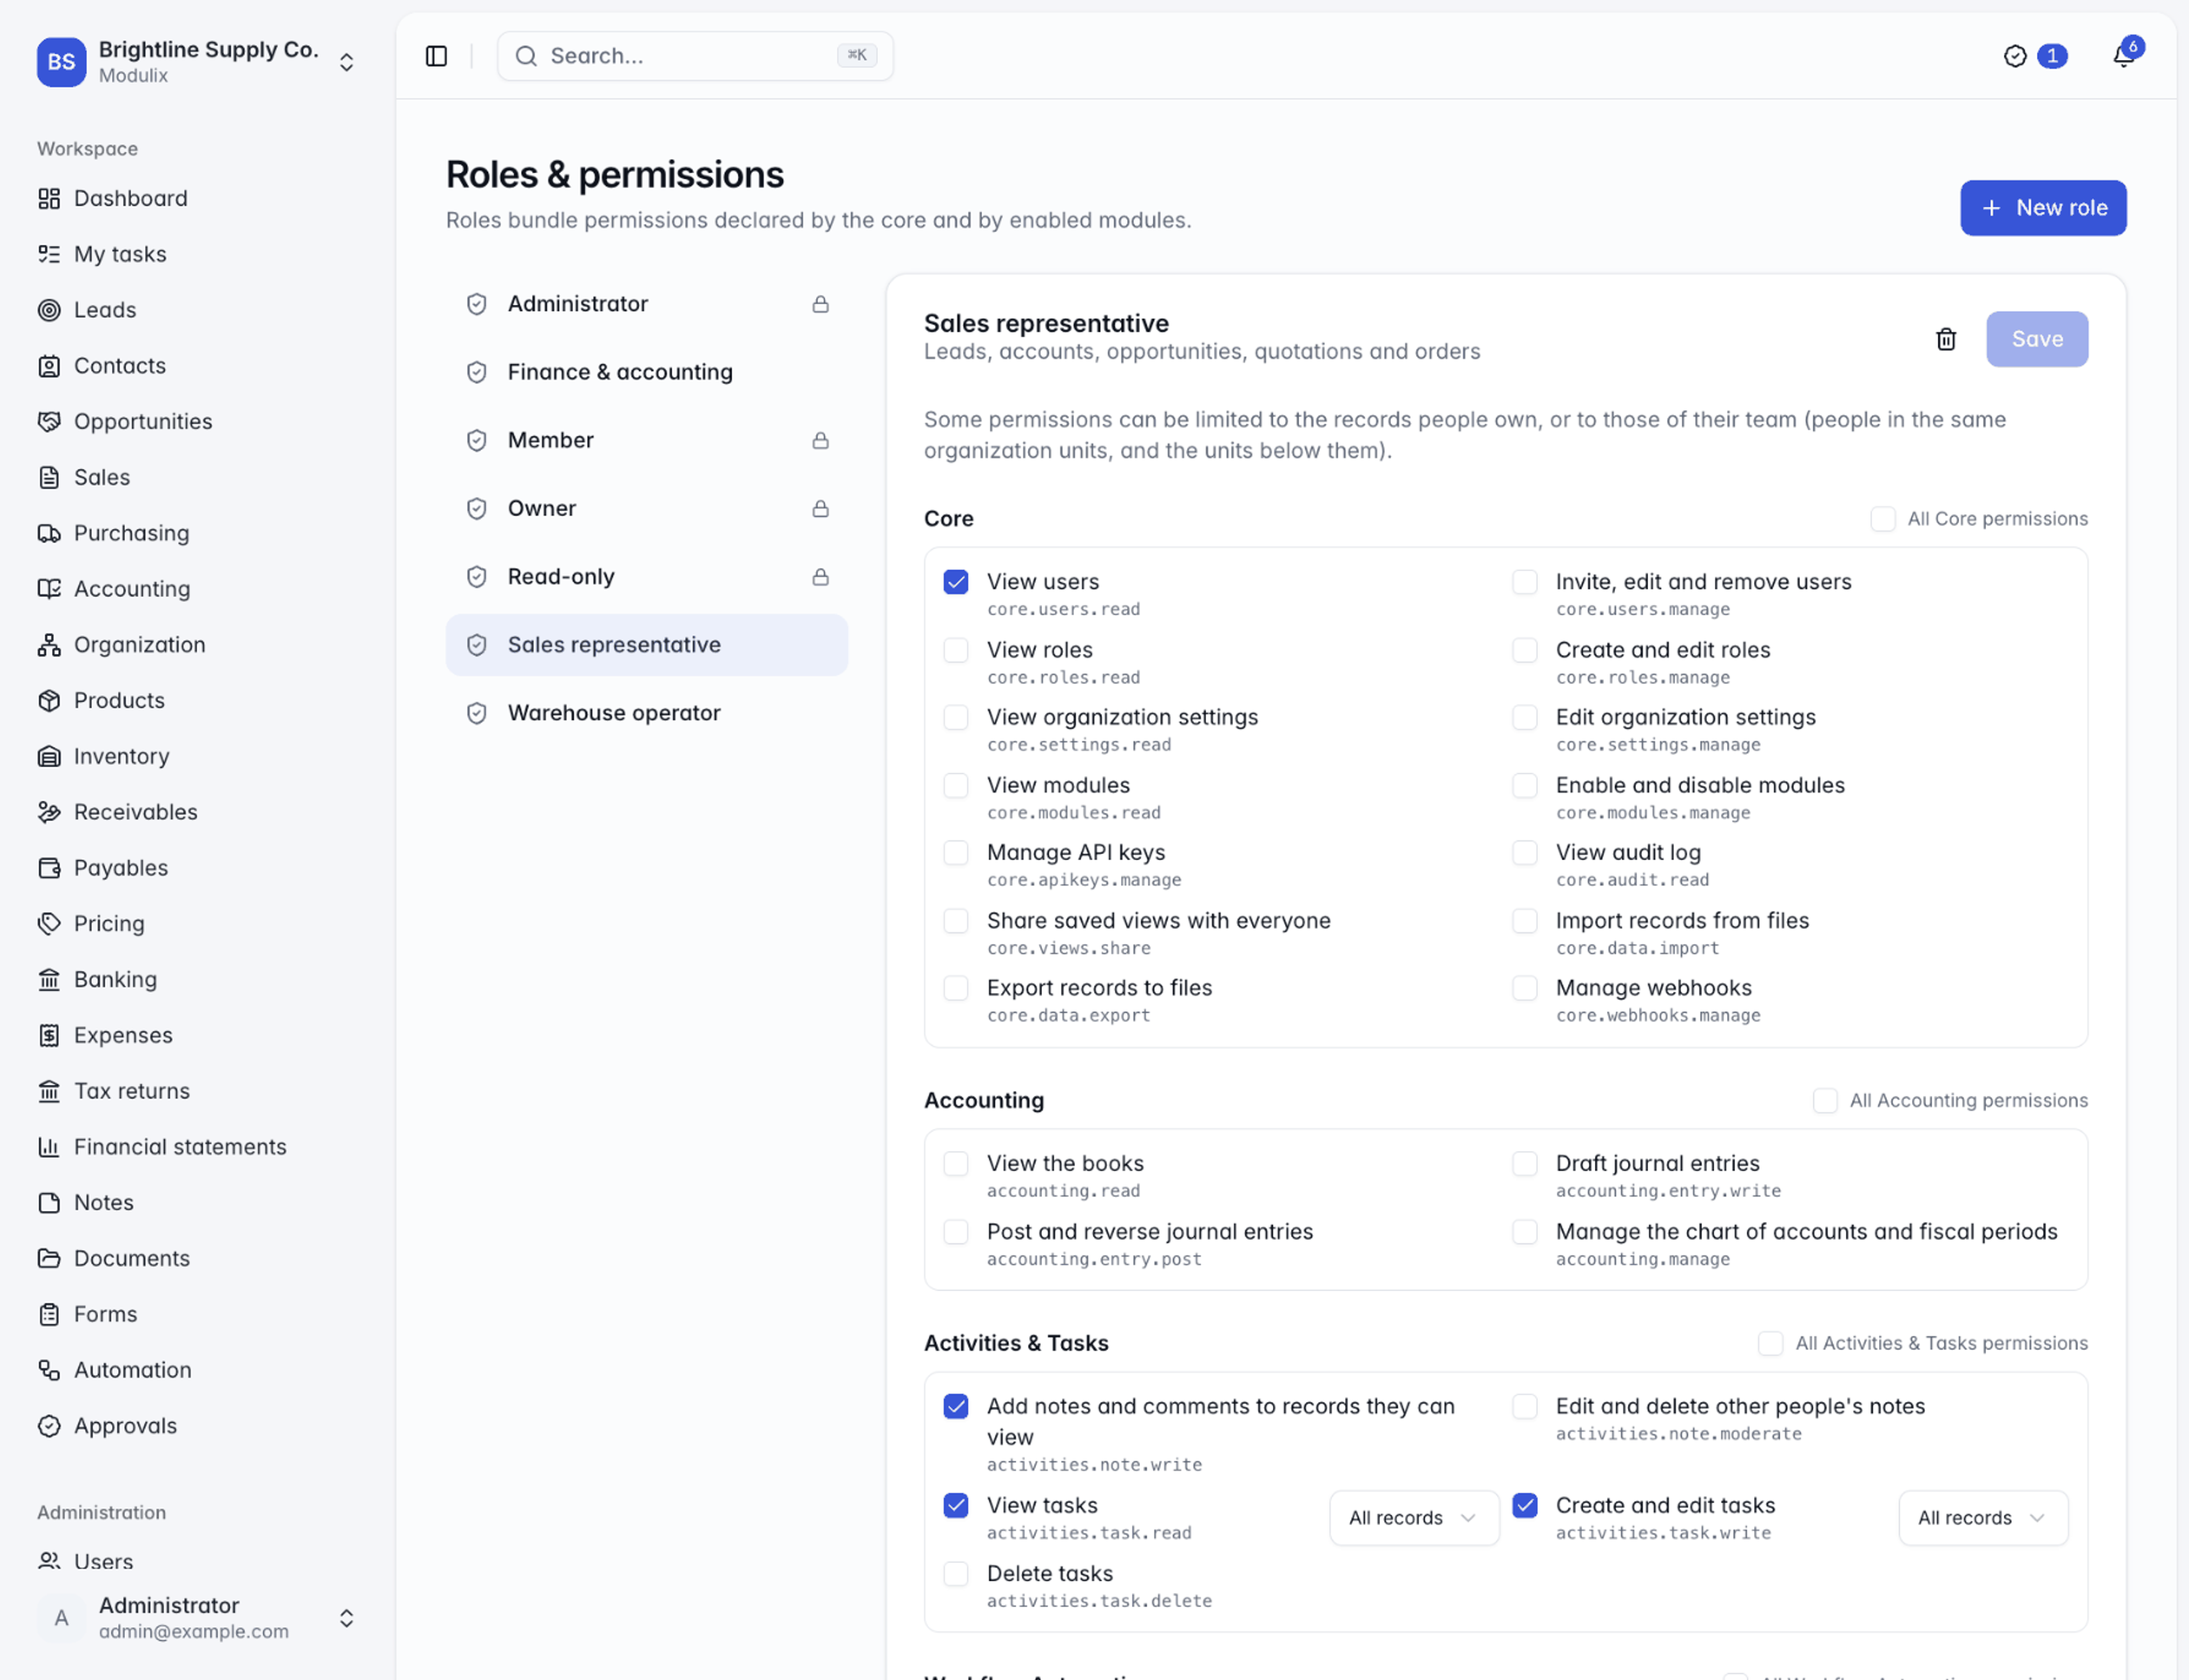This screenshot has height=1680, width=2189.
Task: Expand the workspace switcher chevron
Action: click(x=346, y=62)
